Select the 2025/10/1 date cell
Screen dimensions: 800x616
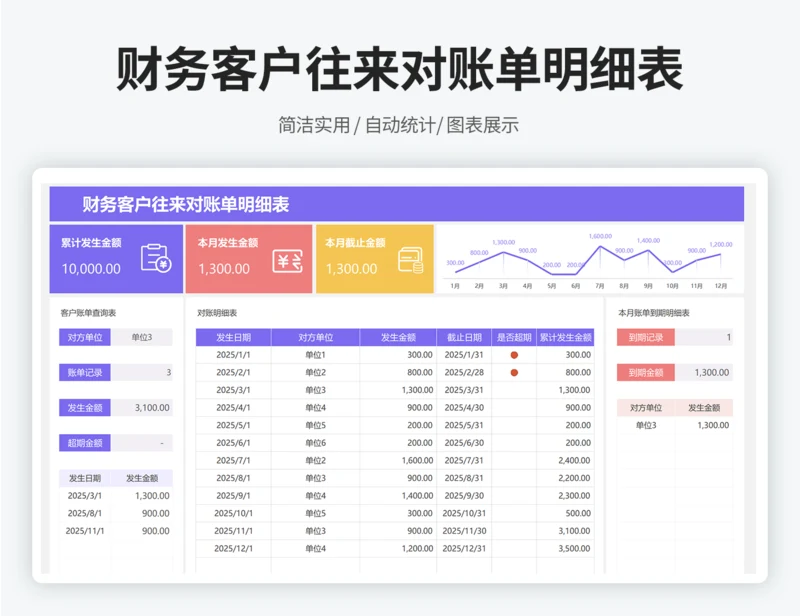click(x=233, y=513)
